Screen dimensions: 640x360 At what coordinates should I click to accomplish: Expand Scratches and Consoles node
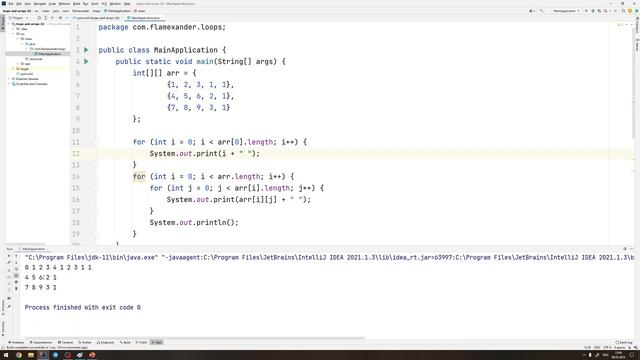(x=9, y=84)
